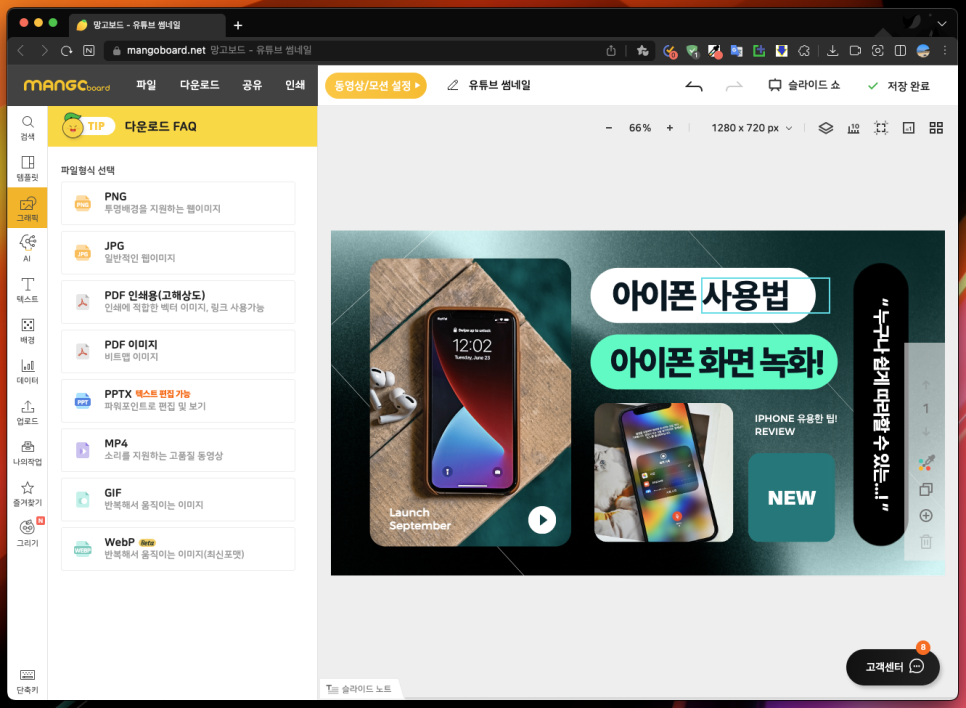Move slide up with the arrow
Screen dimensions: 966x708
926,385
